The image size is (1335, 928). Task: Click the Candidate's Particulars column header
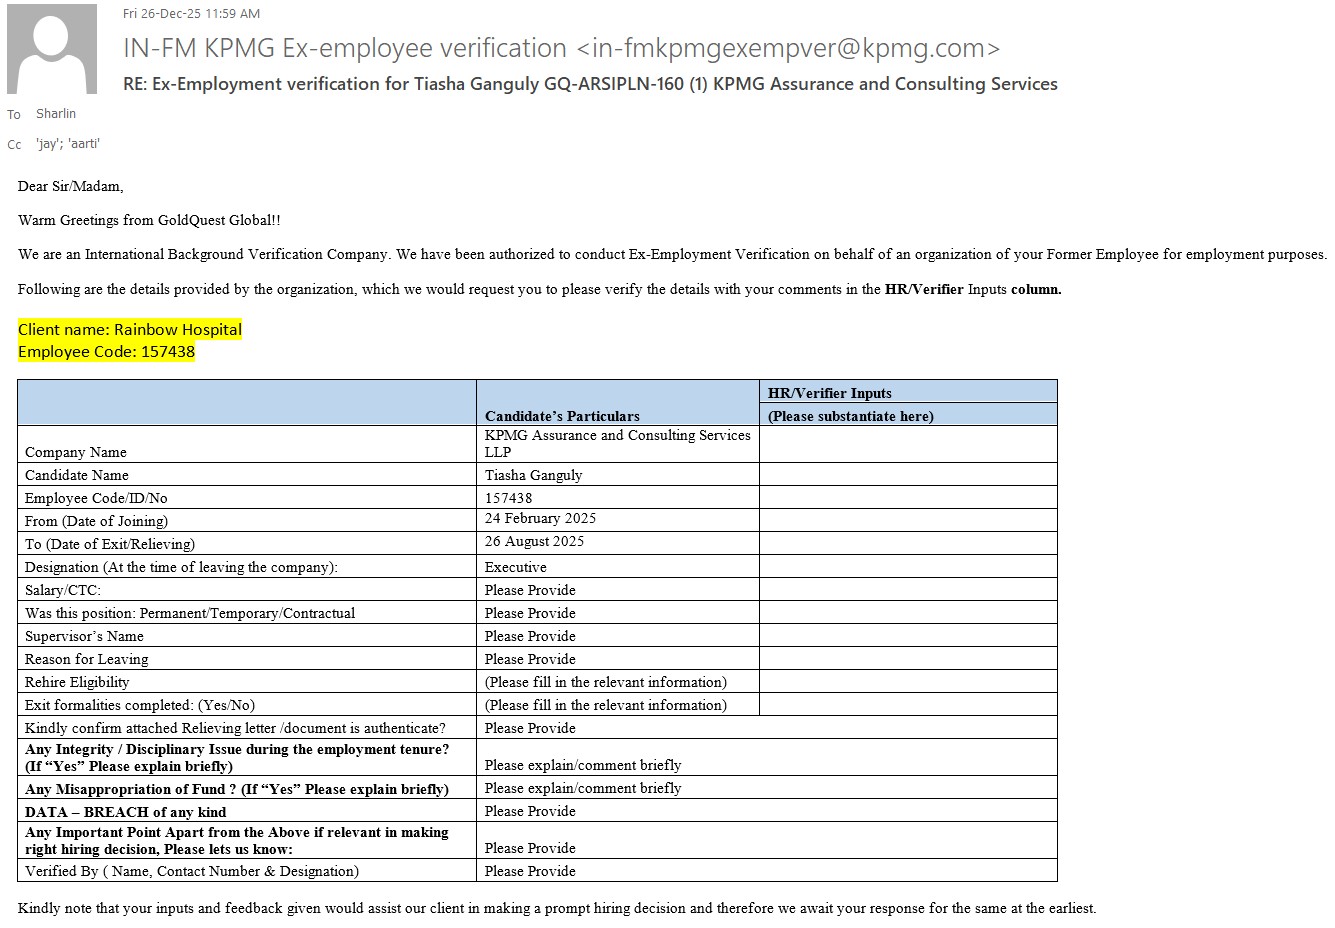(562, 416)
